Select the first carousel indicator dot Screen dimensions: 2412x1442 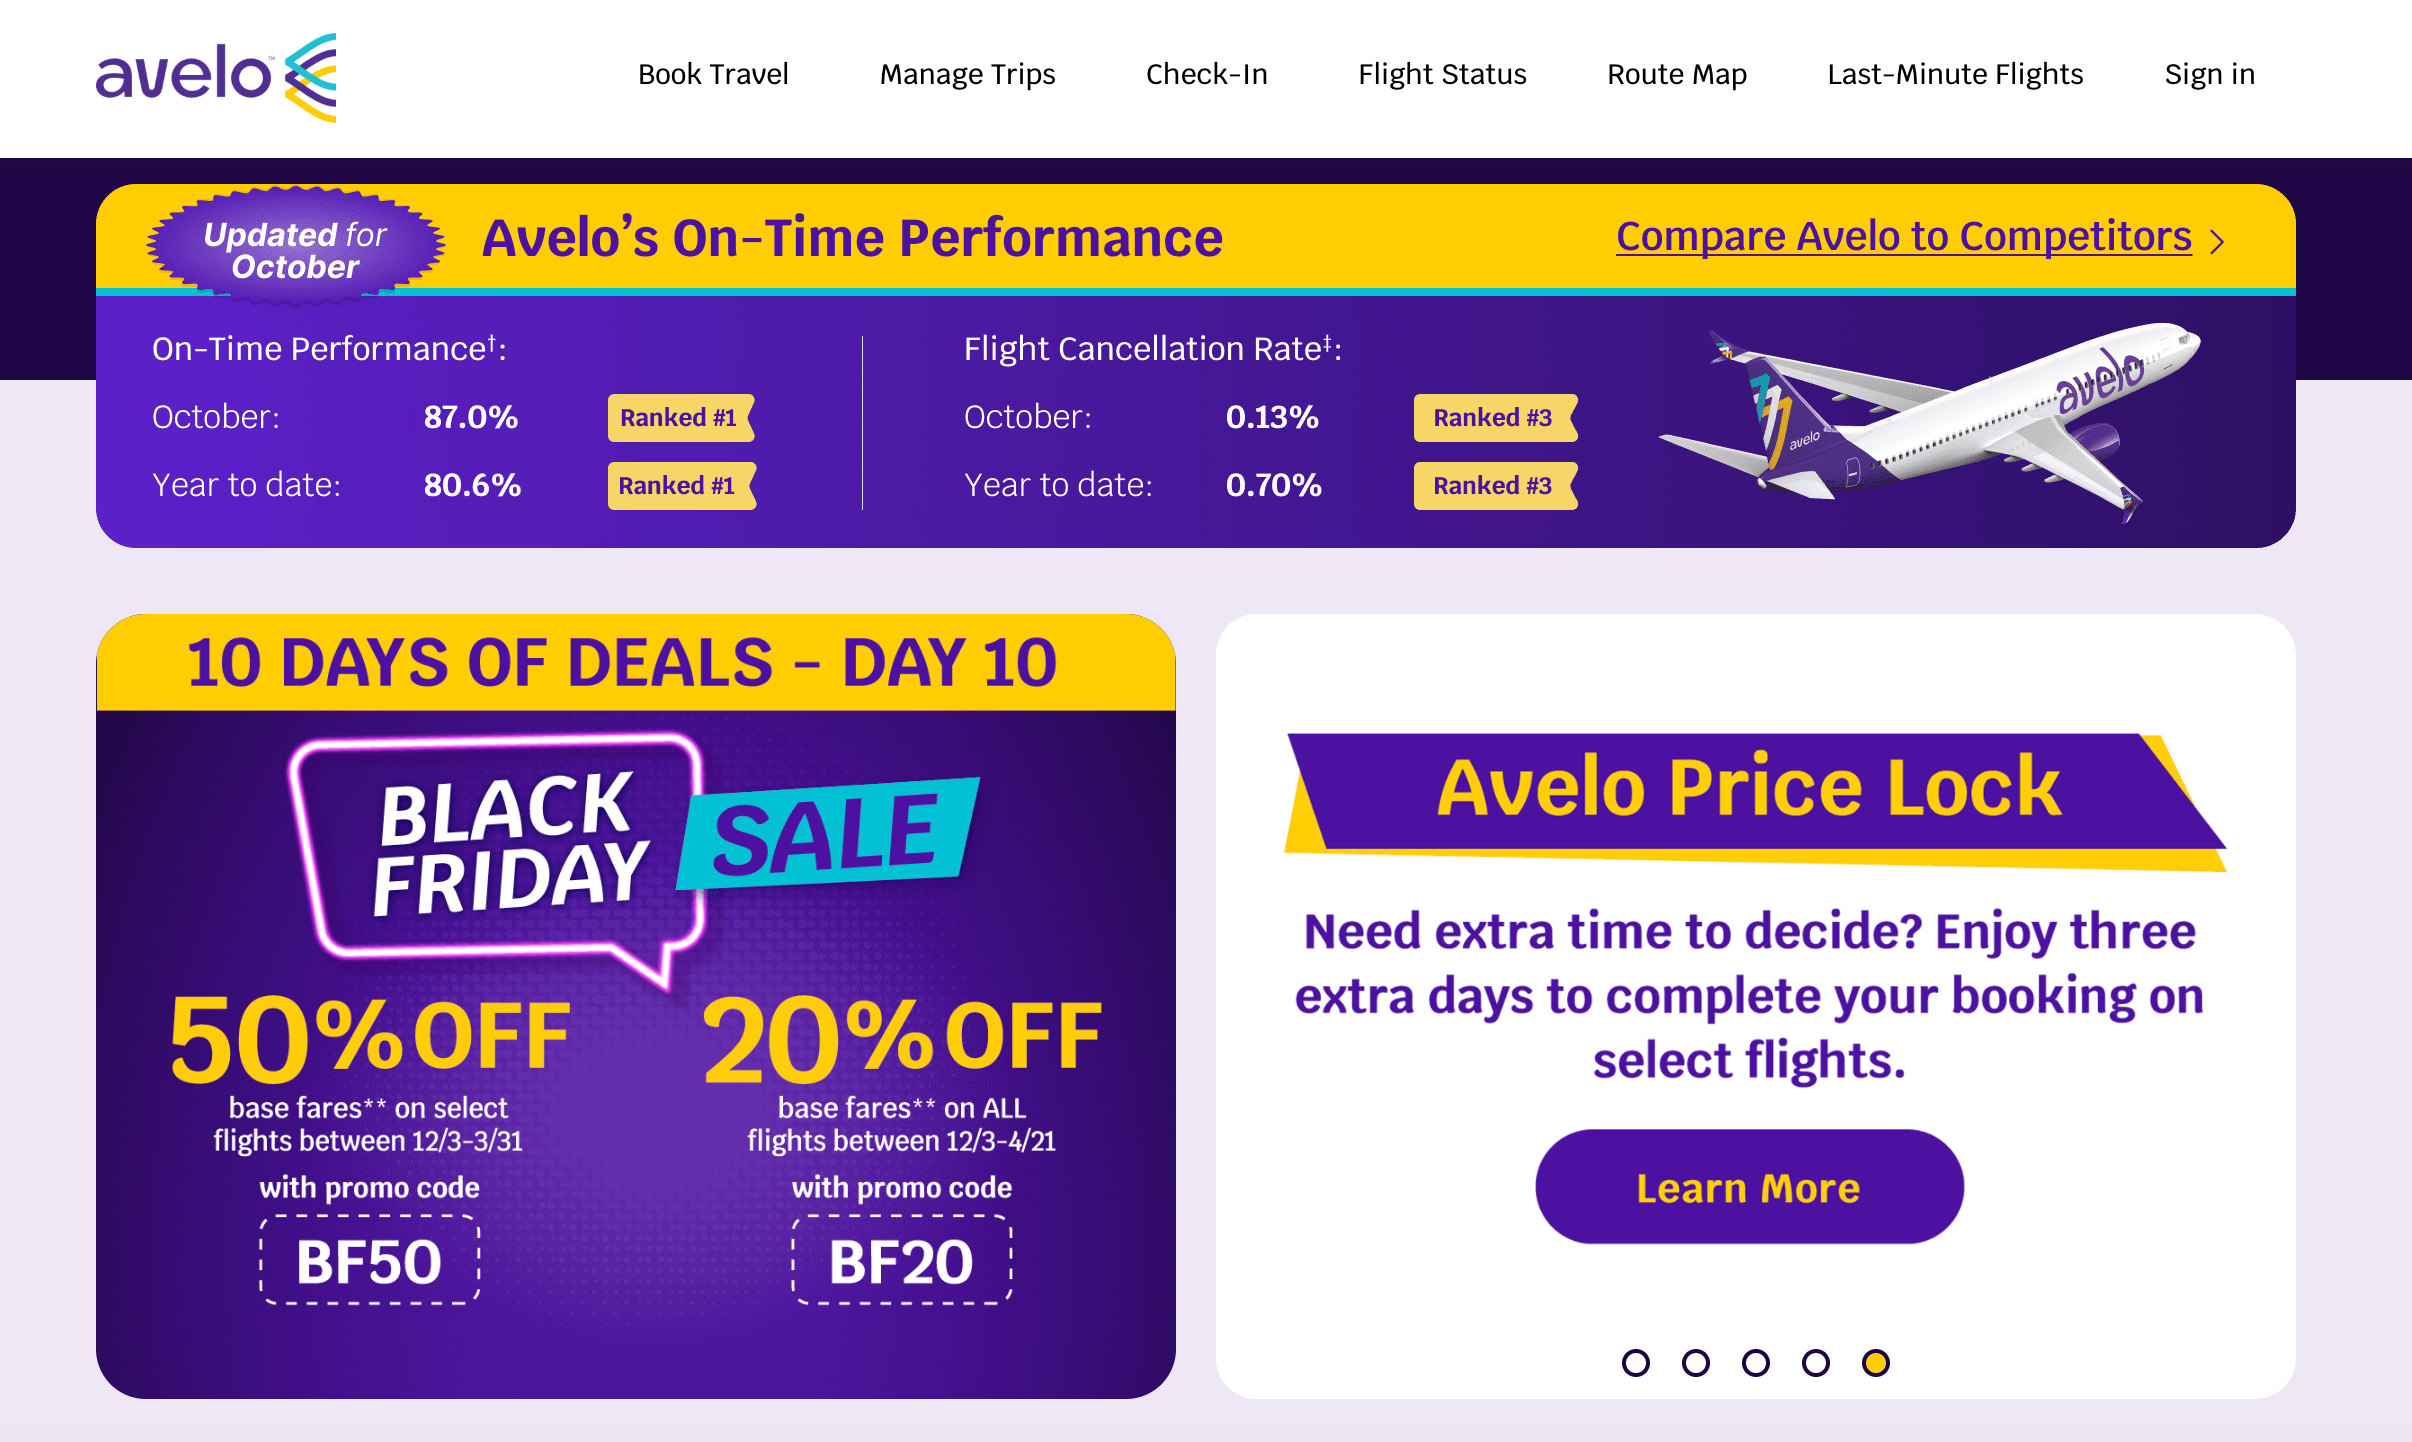click(1637, 1361)
